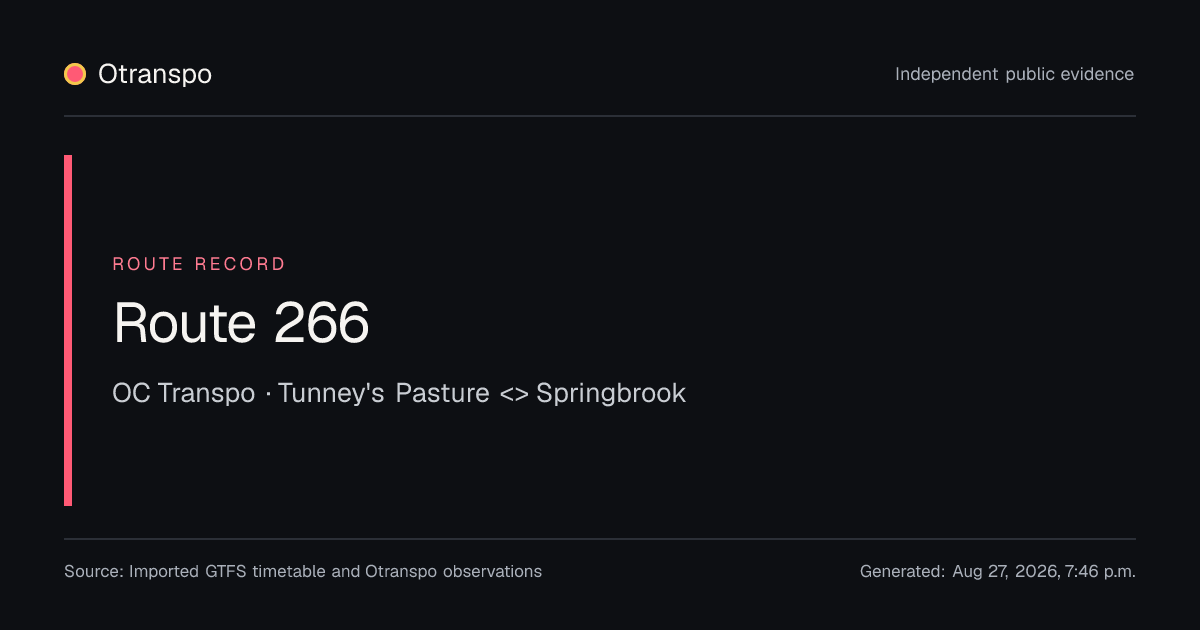This screenshot has height=630, width=1200.
Task: Click the 7:46 p.m. timestamp
Action: (1100, 572)
